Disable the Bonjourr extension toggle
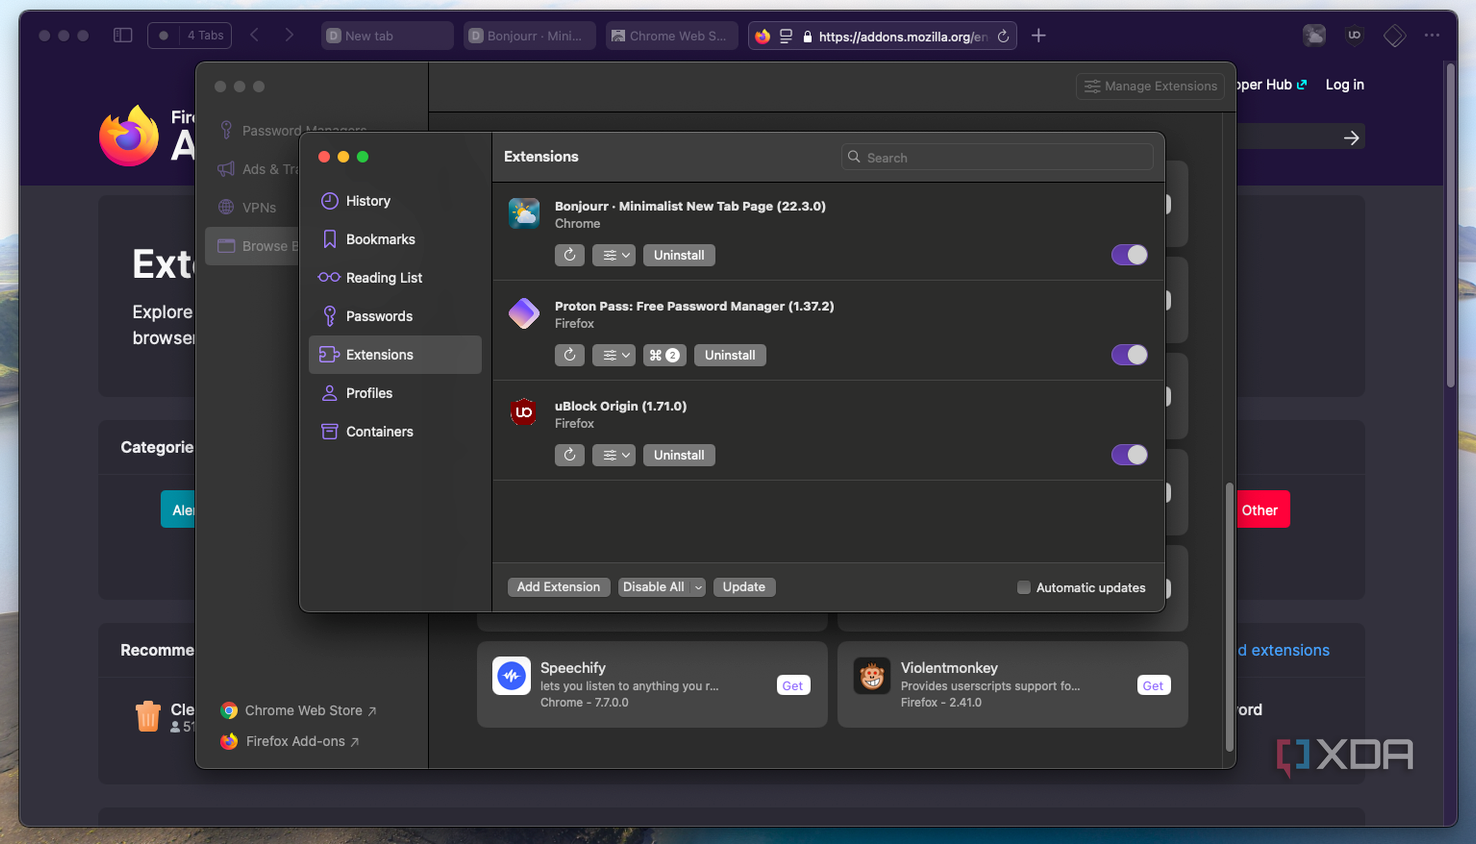Image resolution: width=1476 pixels, height=844 pixels. tap(1129, 255)
